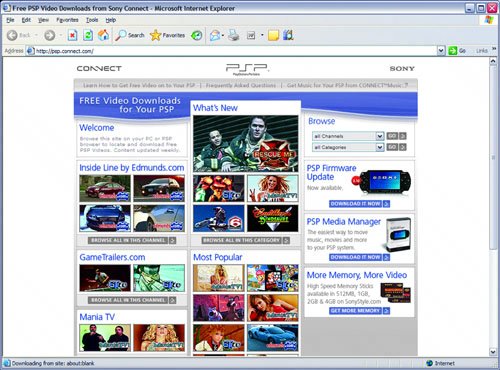
Task: Click the Print toolbar icon
Action: point(234,35)
